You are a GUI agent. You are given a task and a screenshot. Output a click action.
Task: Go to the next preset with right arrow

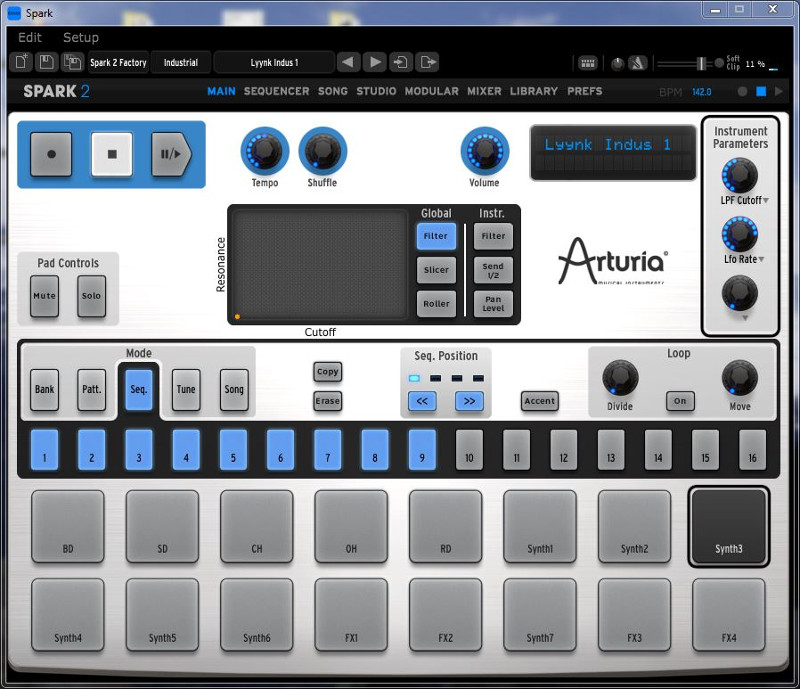pos(375,62)
